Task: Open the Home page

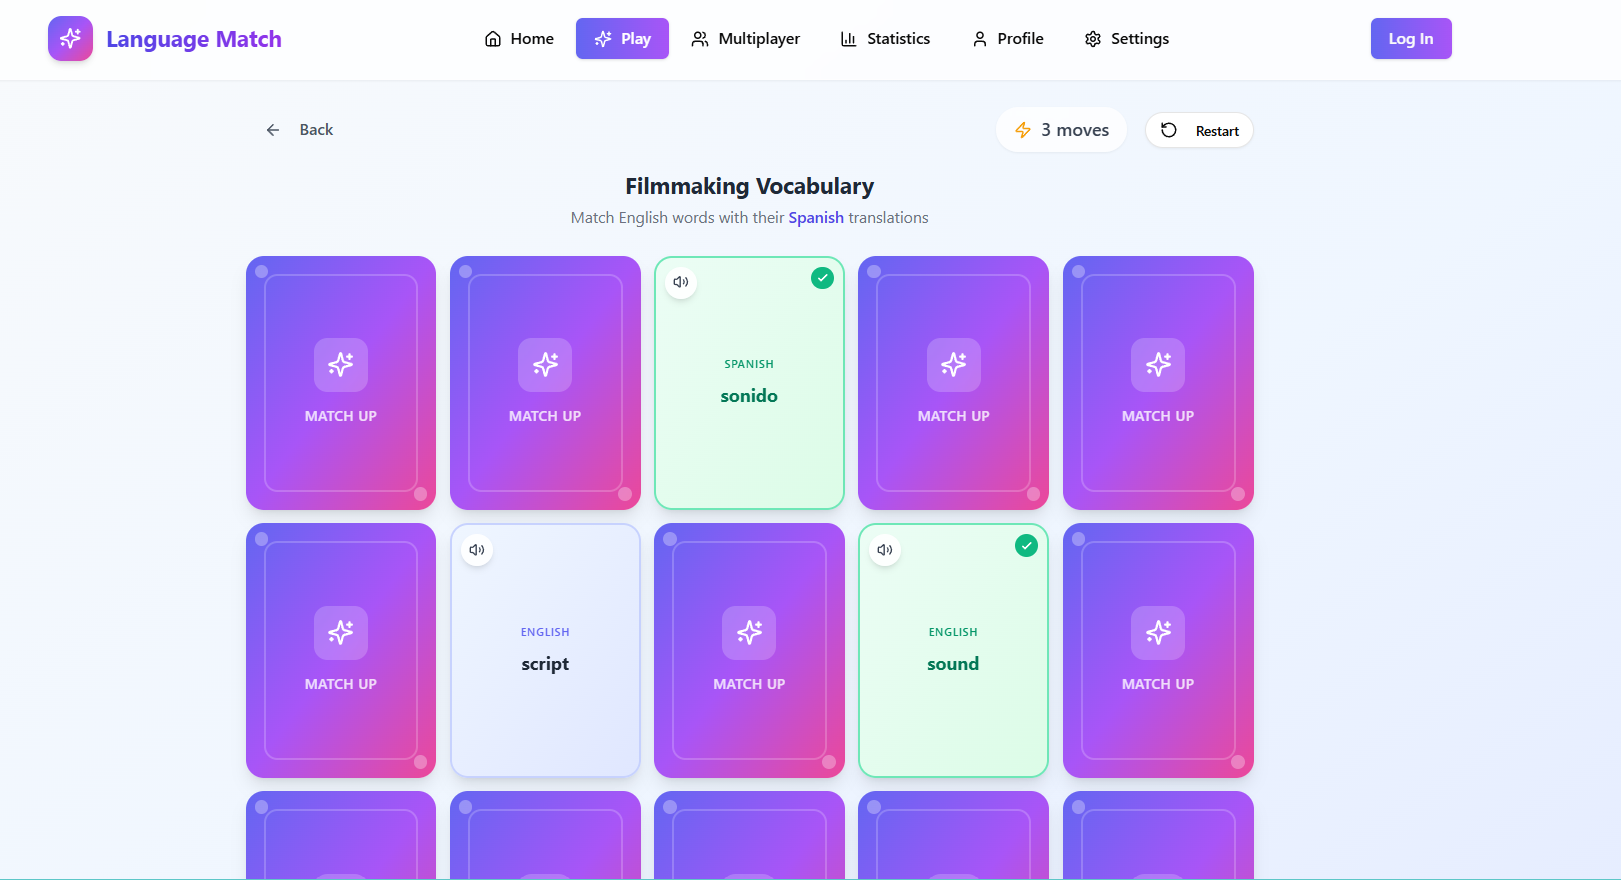Action: 519,39
